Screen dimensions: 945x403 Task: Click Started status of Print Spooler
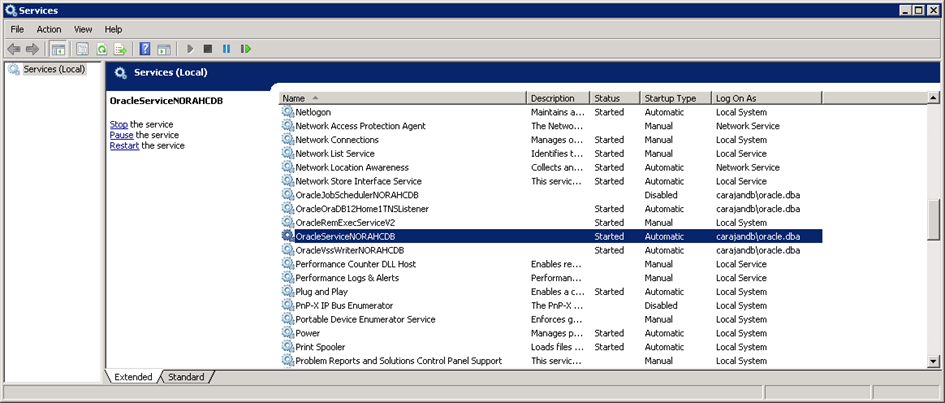click(609, 346)
